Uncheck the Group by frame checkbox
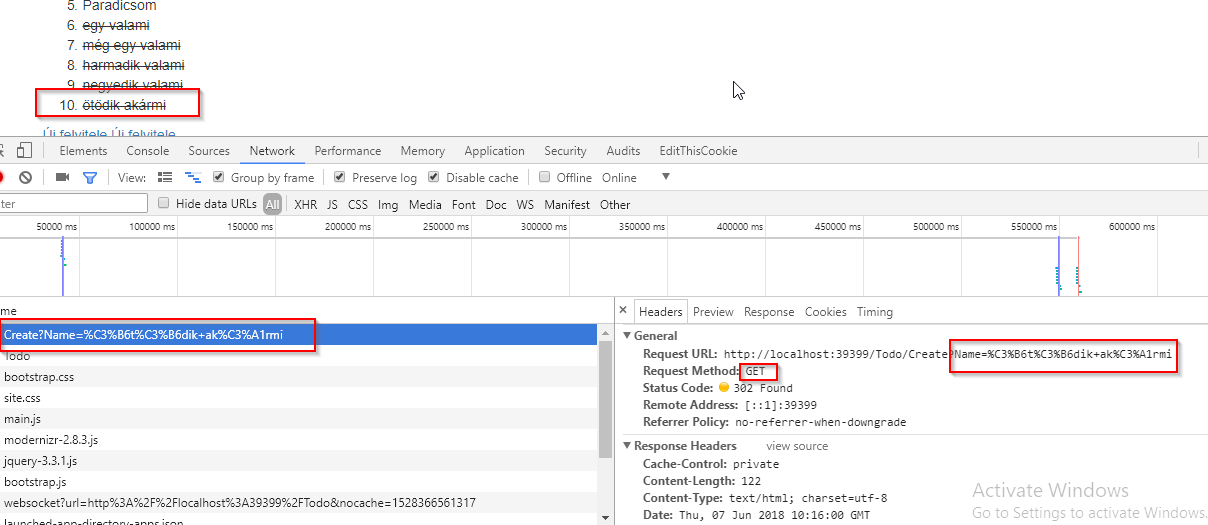1208x525 pixels. tap(219, 177)
